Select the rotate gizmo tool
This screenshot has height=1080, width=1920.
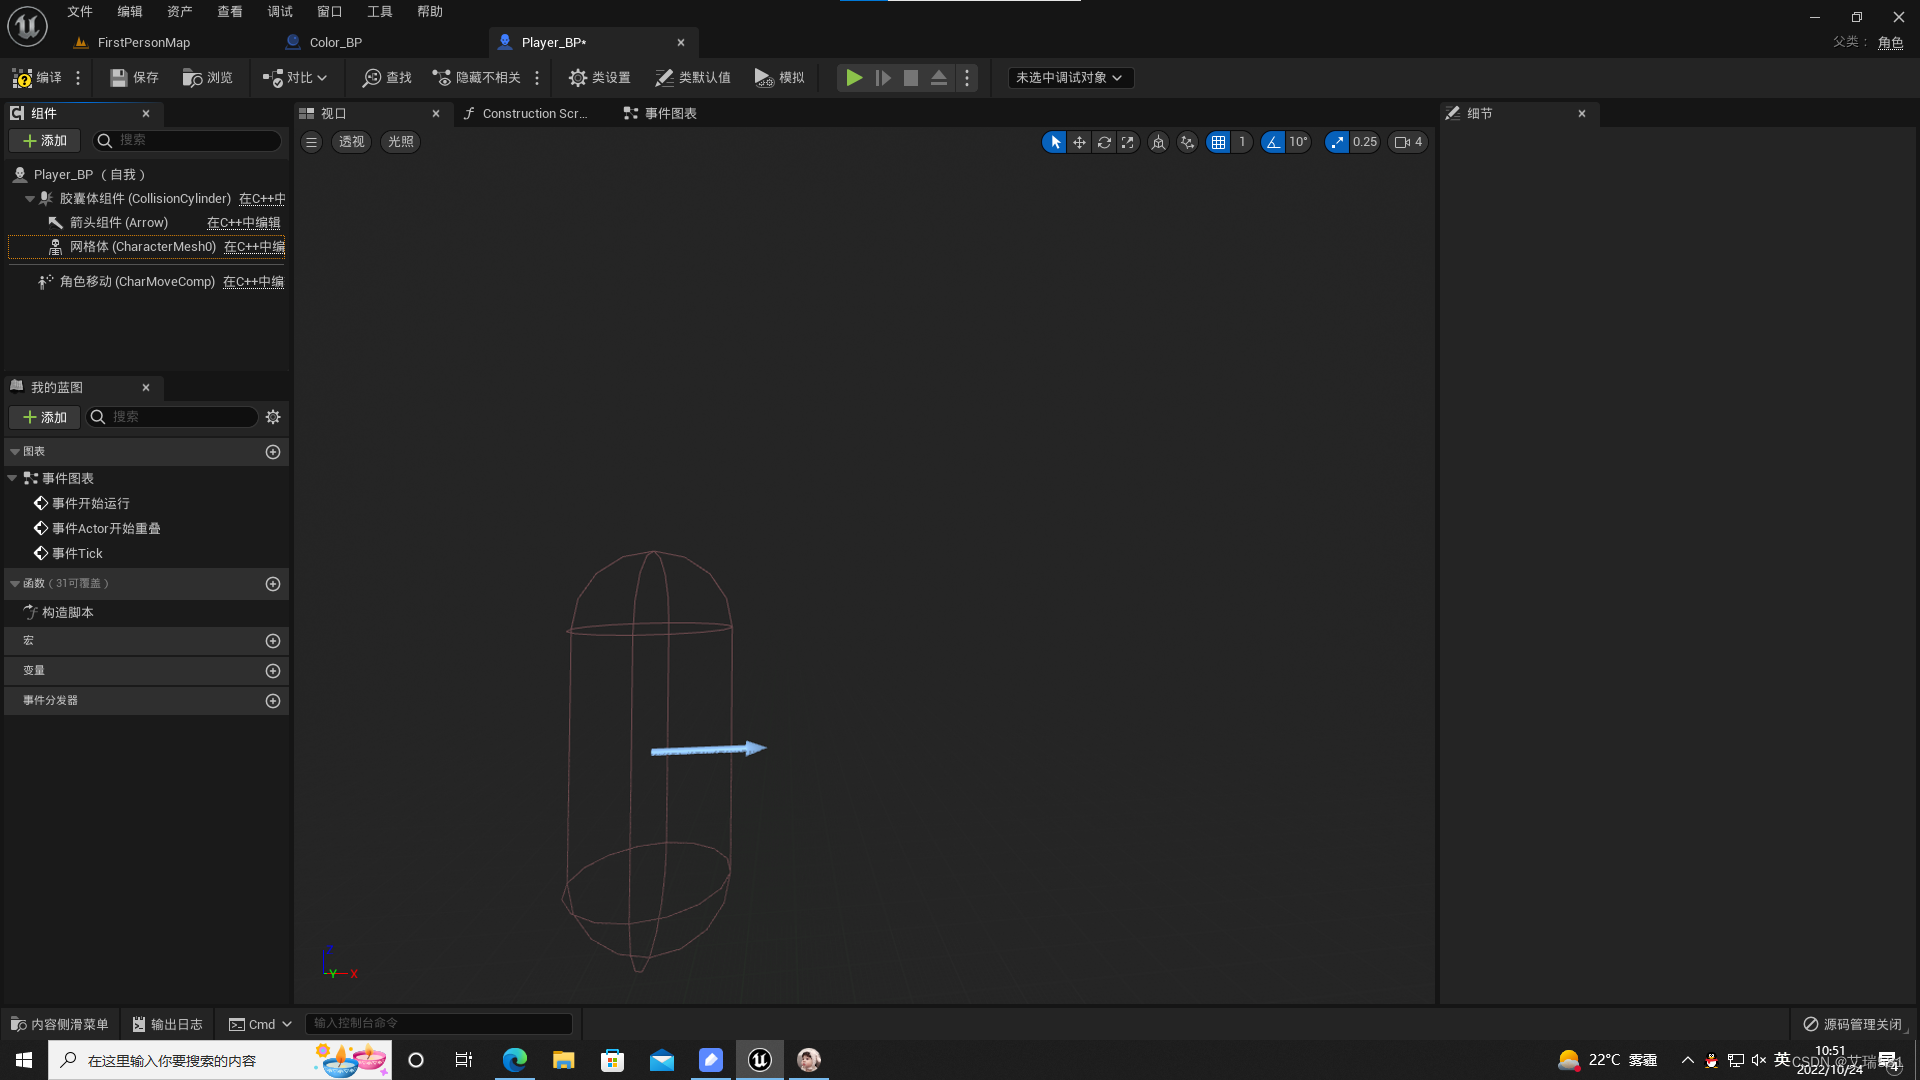(x=1104, y=142)
